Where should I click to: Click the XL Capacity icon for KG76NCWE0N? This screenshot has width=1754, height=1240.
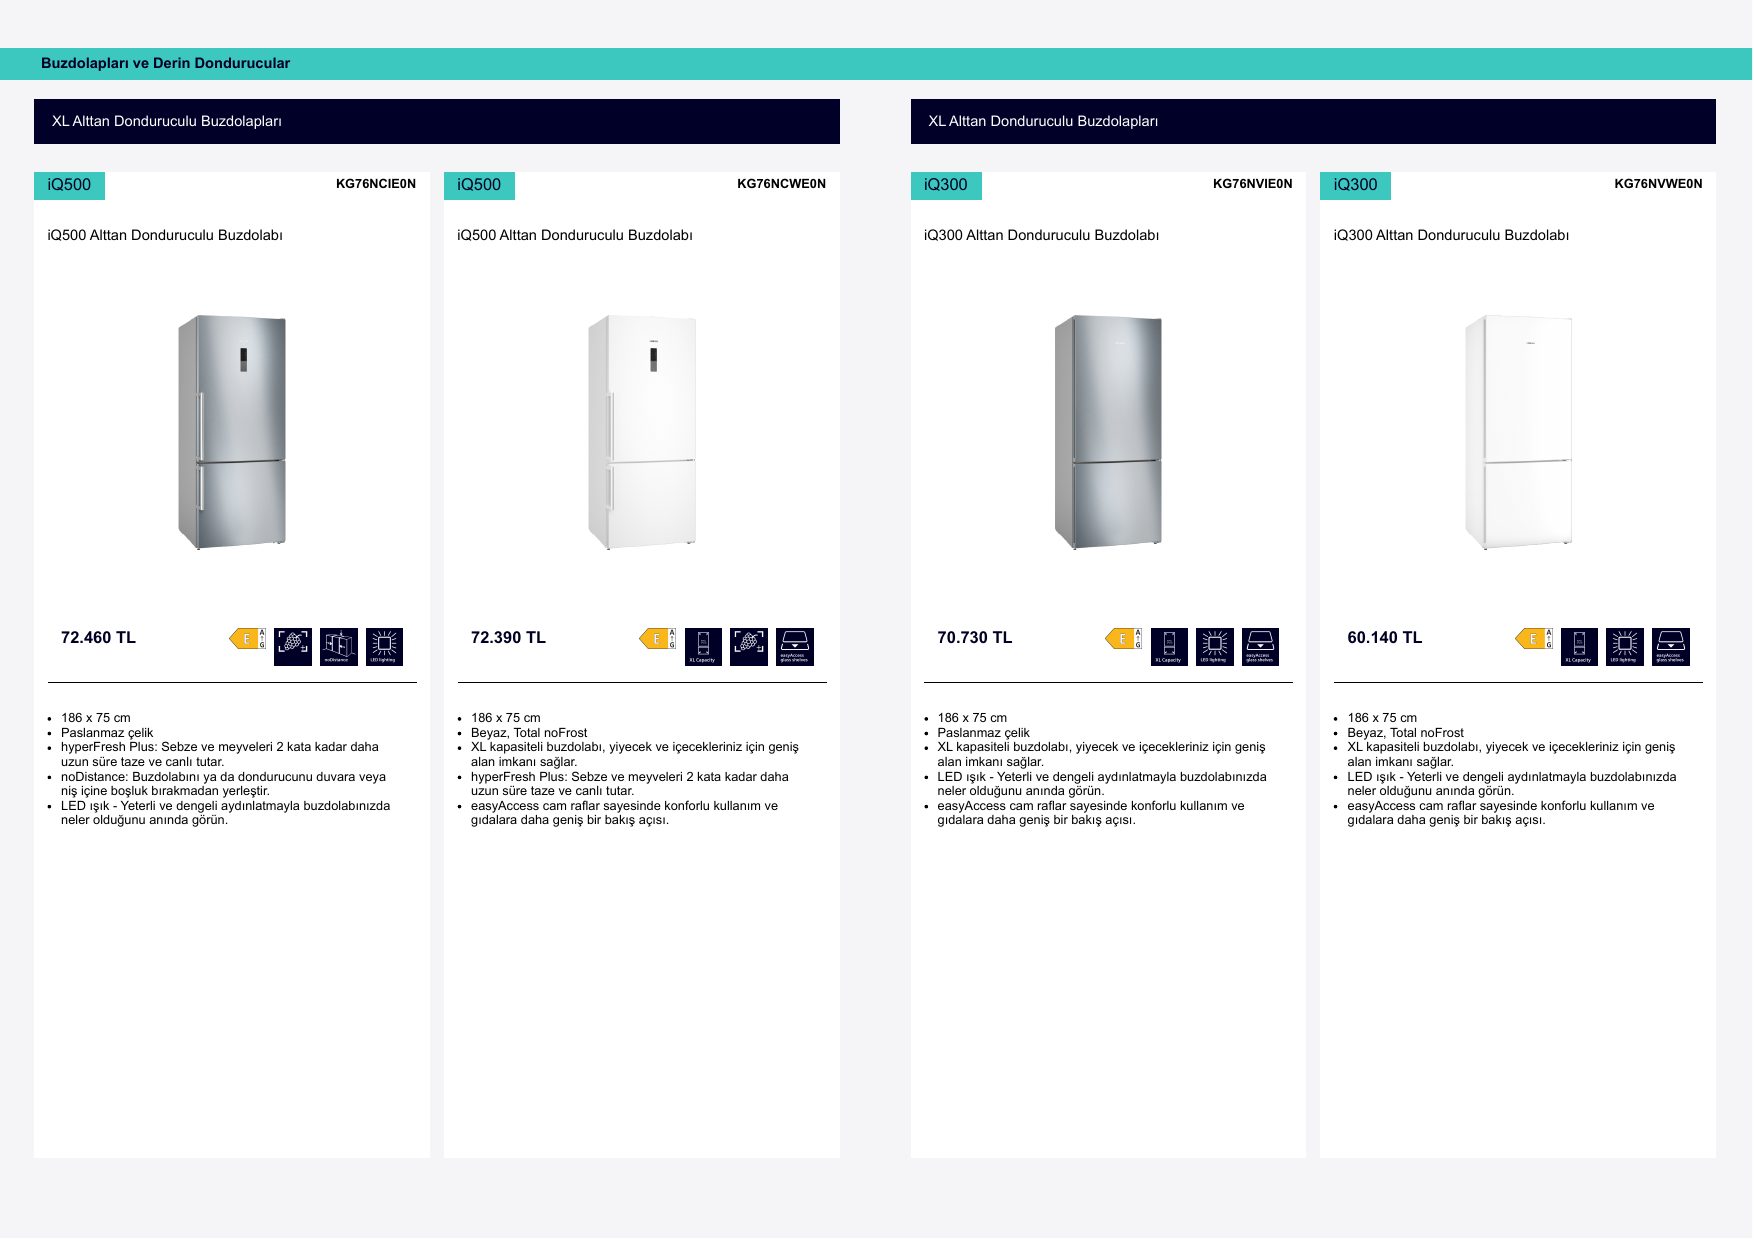pos(703,647)
